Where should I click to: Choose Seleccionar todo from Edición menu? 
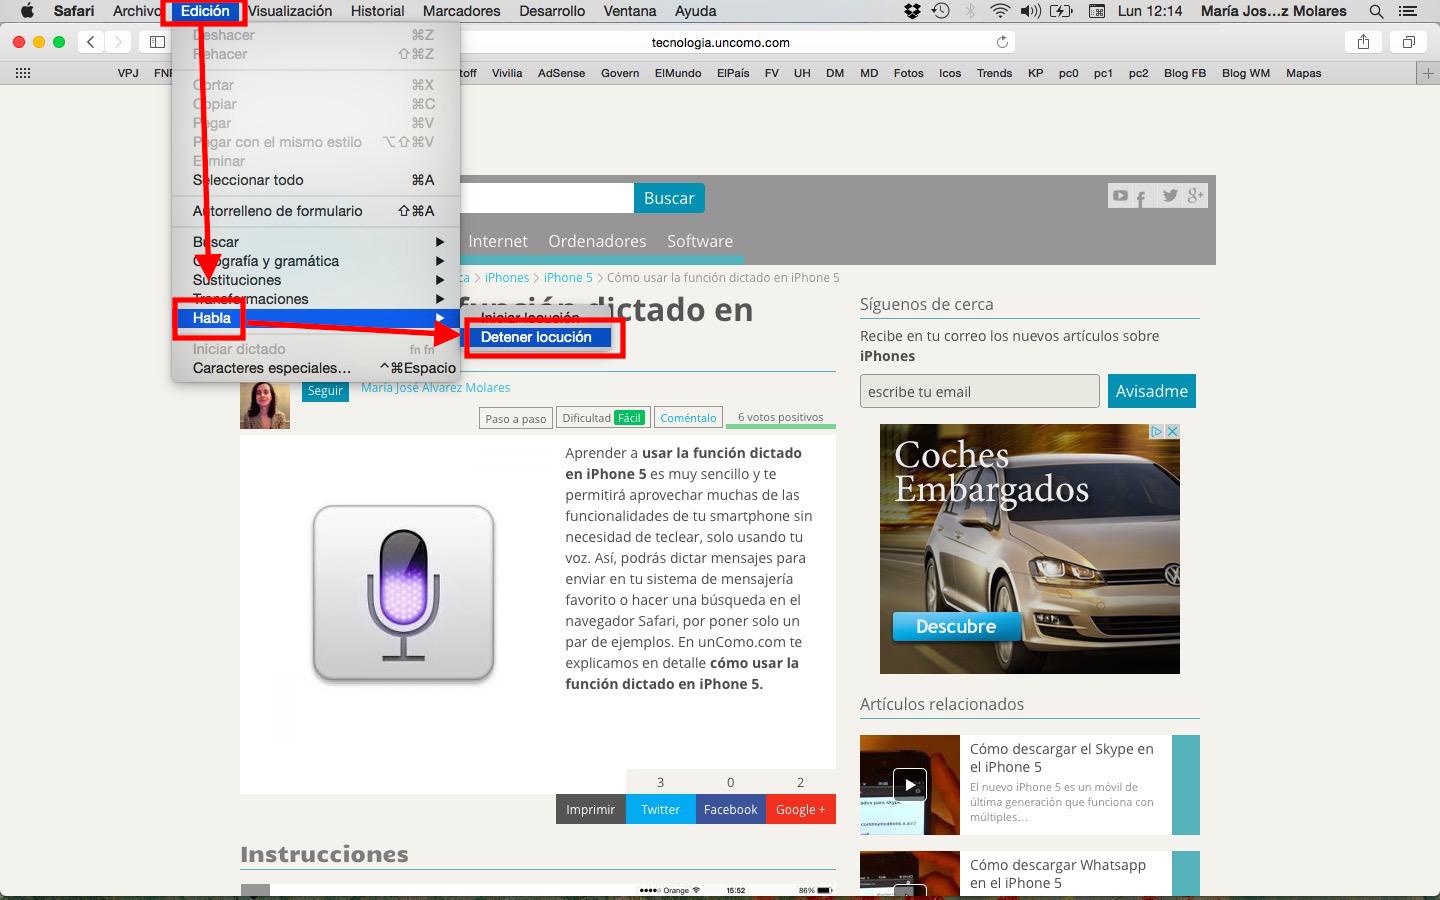248,180
